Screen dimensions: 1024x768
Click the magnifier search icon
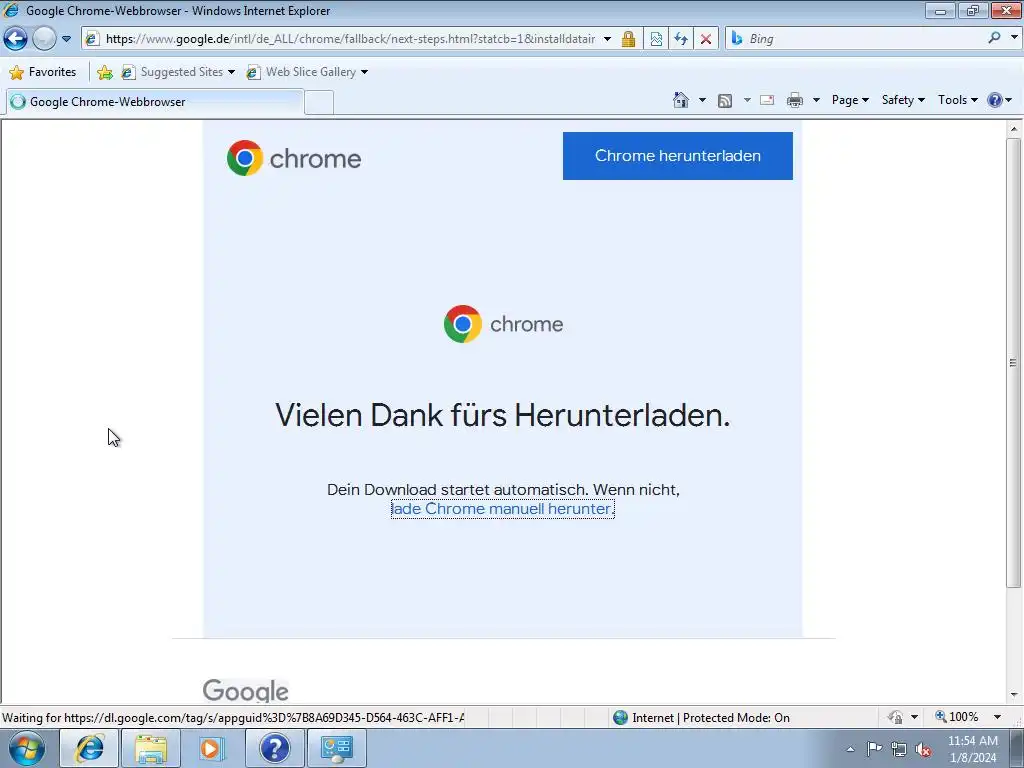click(994, 38)
